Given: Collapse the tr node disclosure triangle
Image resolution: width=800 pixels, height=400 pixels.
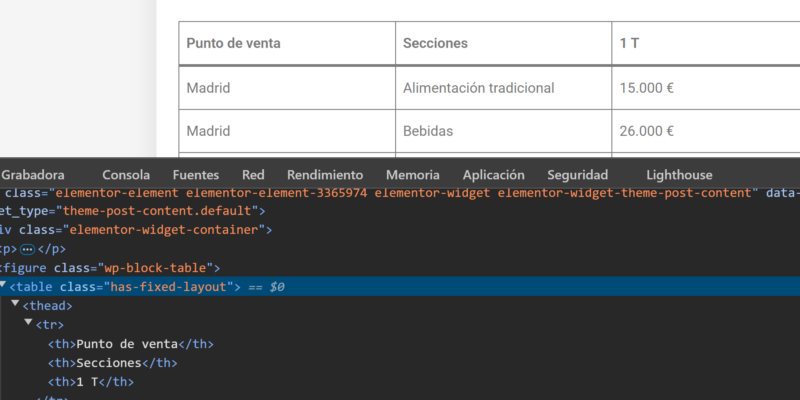Looking at the screenshot, I should coord(28,324).
